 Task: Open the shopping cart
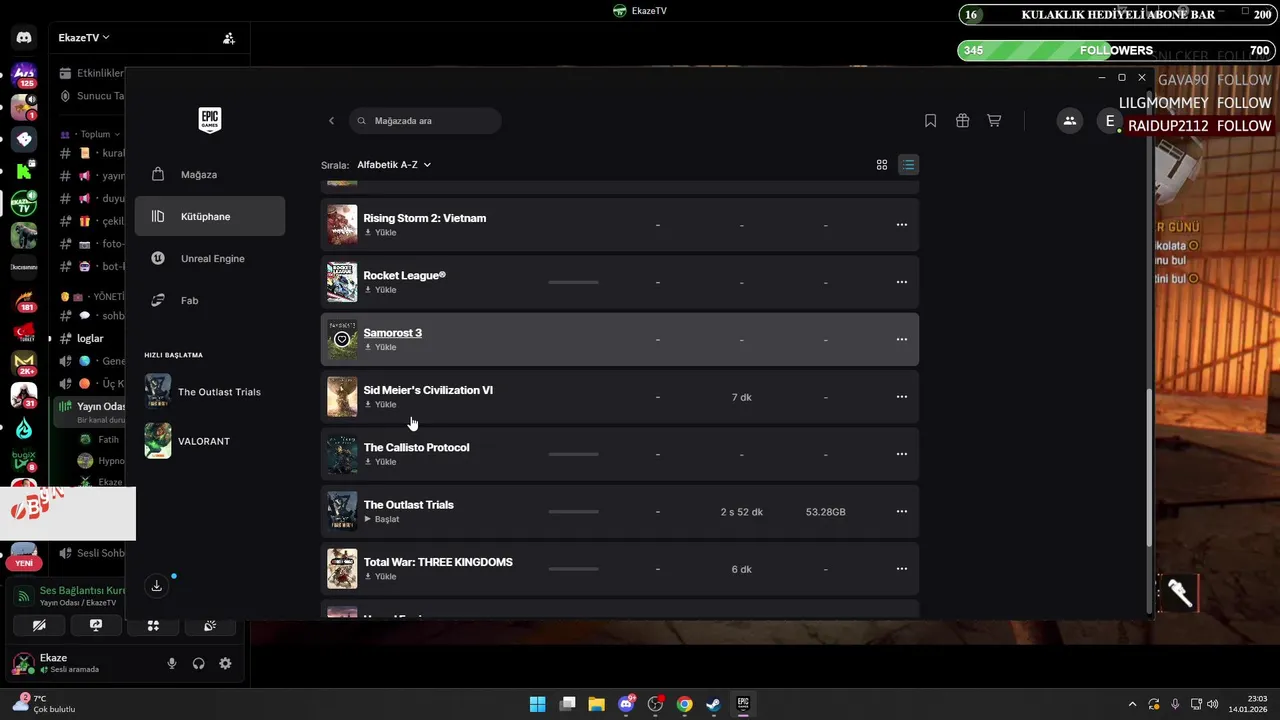tap(994, 121)
